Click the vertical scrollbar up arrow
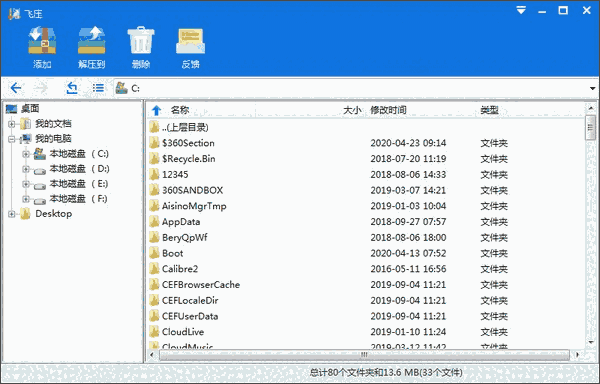 tap(590, 109)
